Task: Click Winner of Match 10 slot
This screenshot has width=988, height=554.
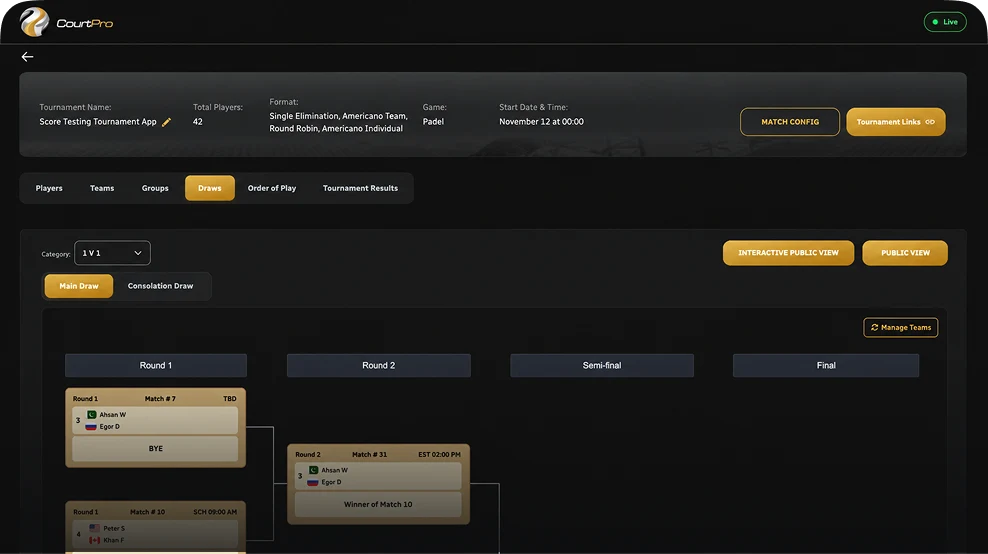Action: tap(378, 504)
